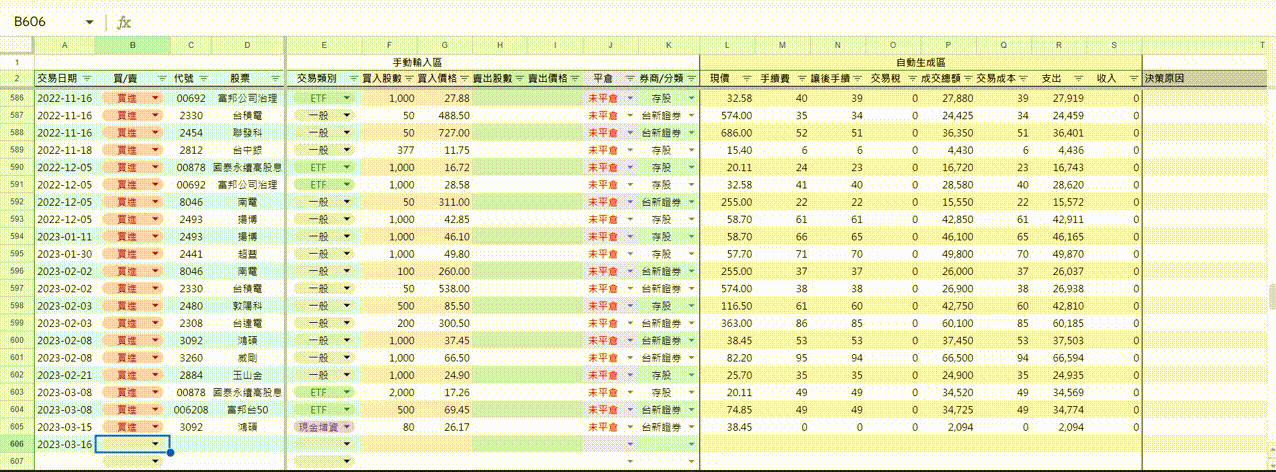Screen dimensions: 1276x472
Task: Open the filter for 收入 column
Action: click(x=1133, y=78)
